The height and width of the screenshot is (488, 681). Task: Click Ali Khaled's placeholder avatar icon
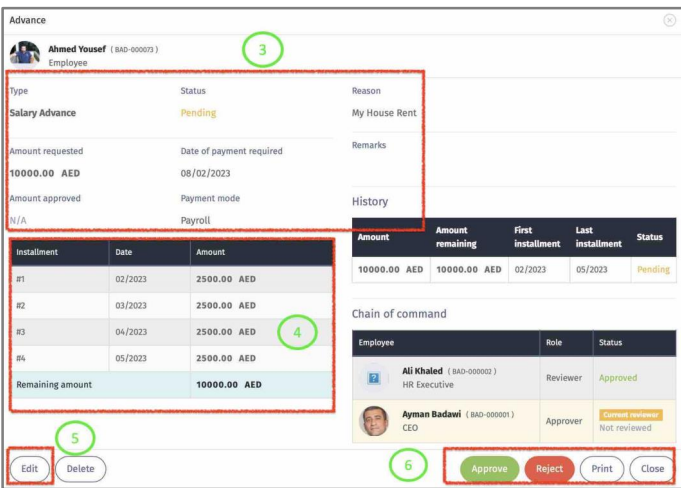(x=375, y=377)
